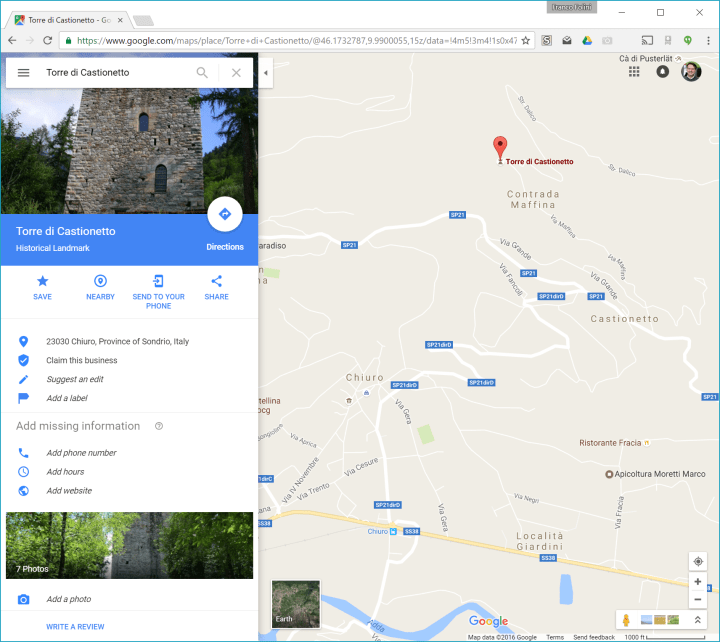Open a new tab button
The height and width of the screenshot is (642, 720).
(143, 21)
